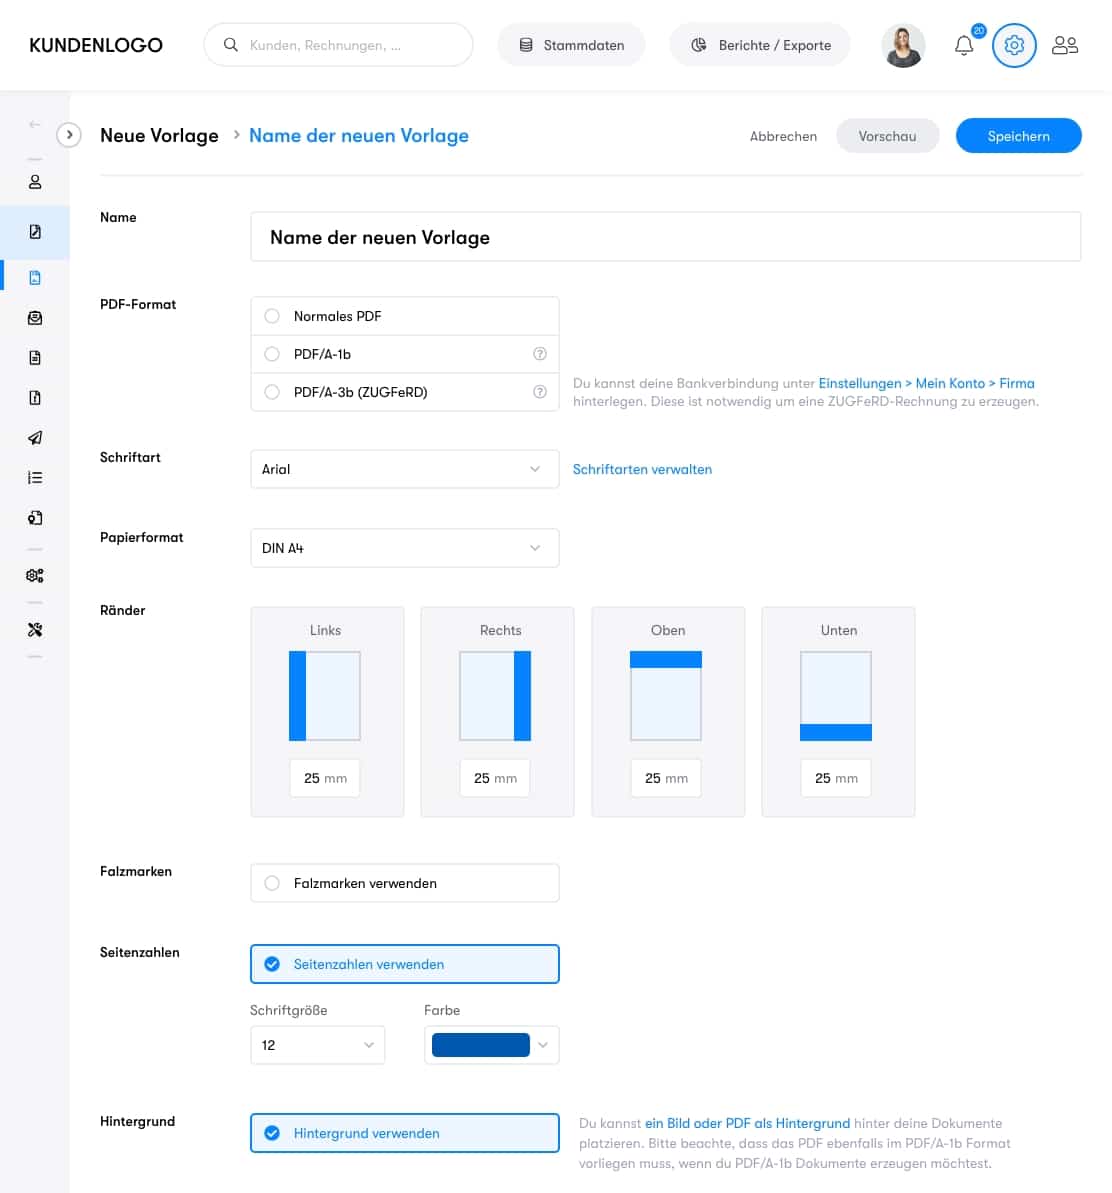This screenshot has height=1193, width=1112.
Task: Click the mail envelope sidebar icon
Action: pos(35,318)
